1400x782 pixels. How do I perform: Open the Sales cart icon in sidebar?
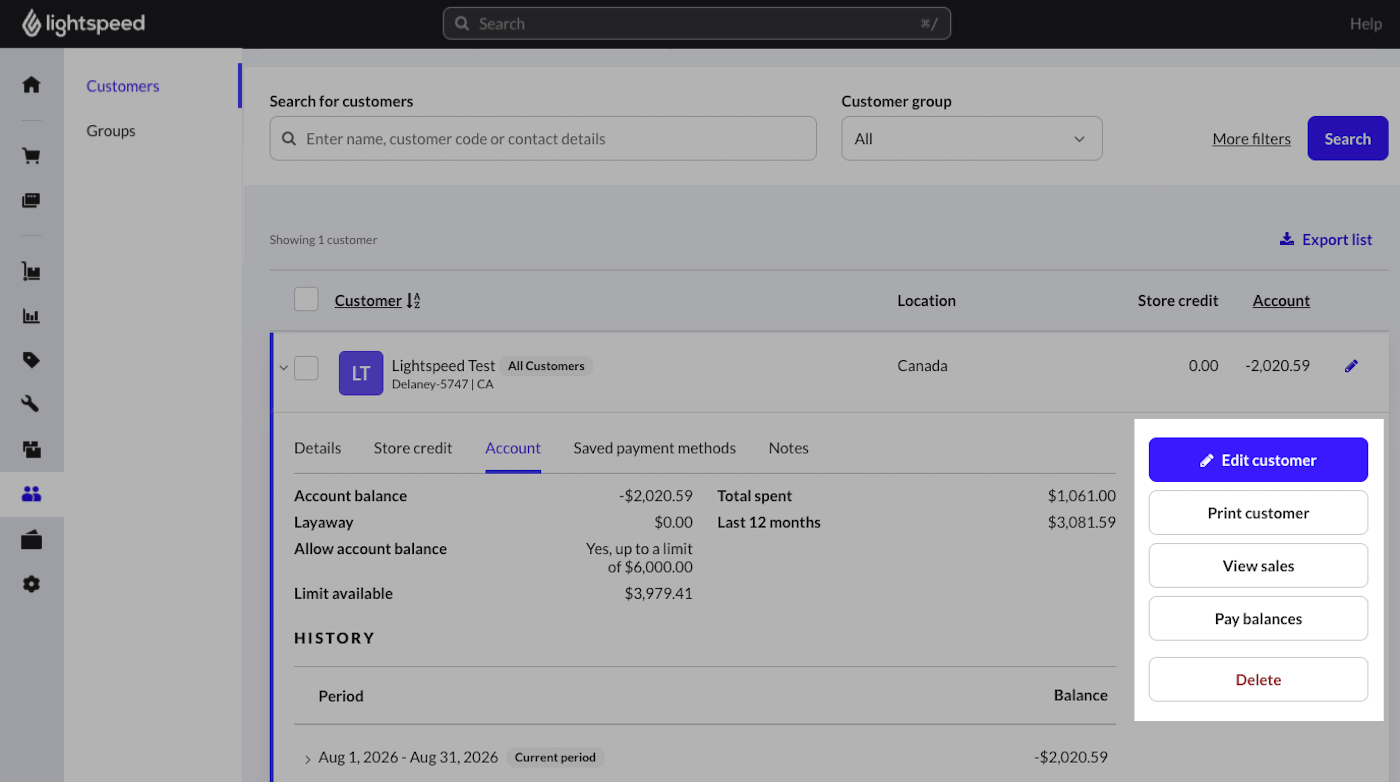pos(31,156)
